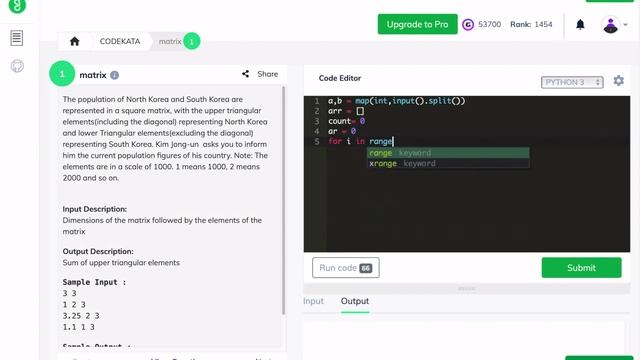Click the Submit button

pos(581,268)
